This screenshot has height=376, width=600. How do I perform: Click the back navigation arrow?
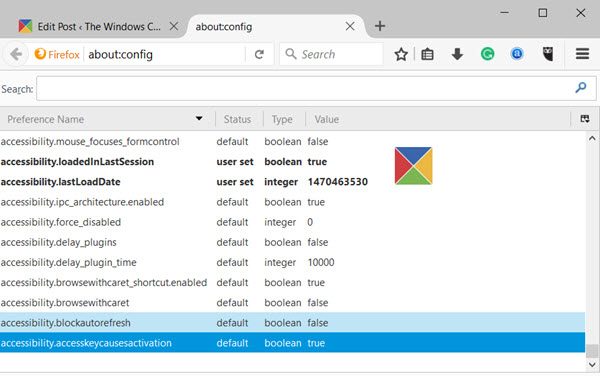[x=16, y=54]
